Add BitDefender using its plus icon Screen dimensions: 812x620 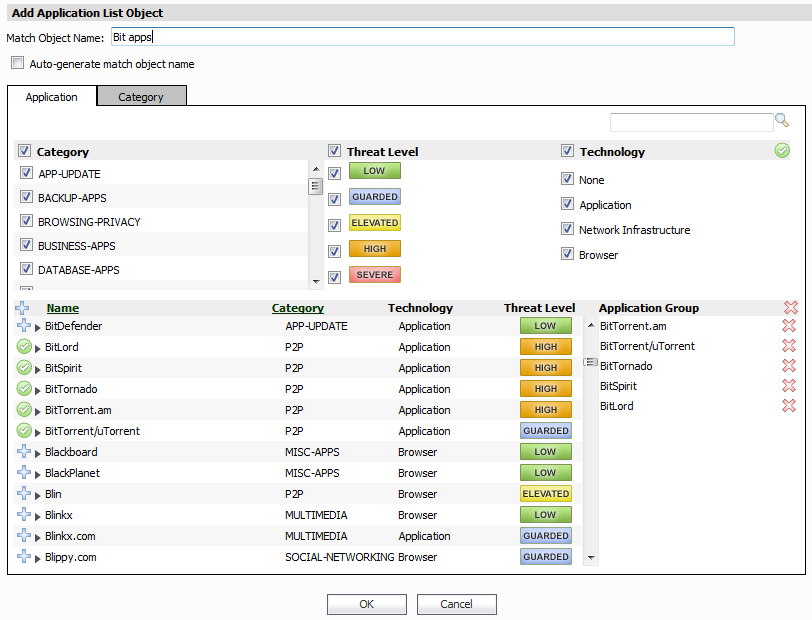pos(24,326)
